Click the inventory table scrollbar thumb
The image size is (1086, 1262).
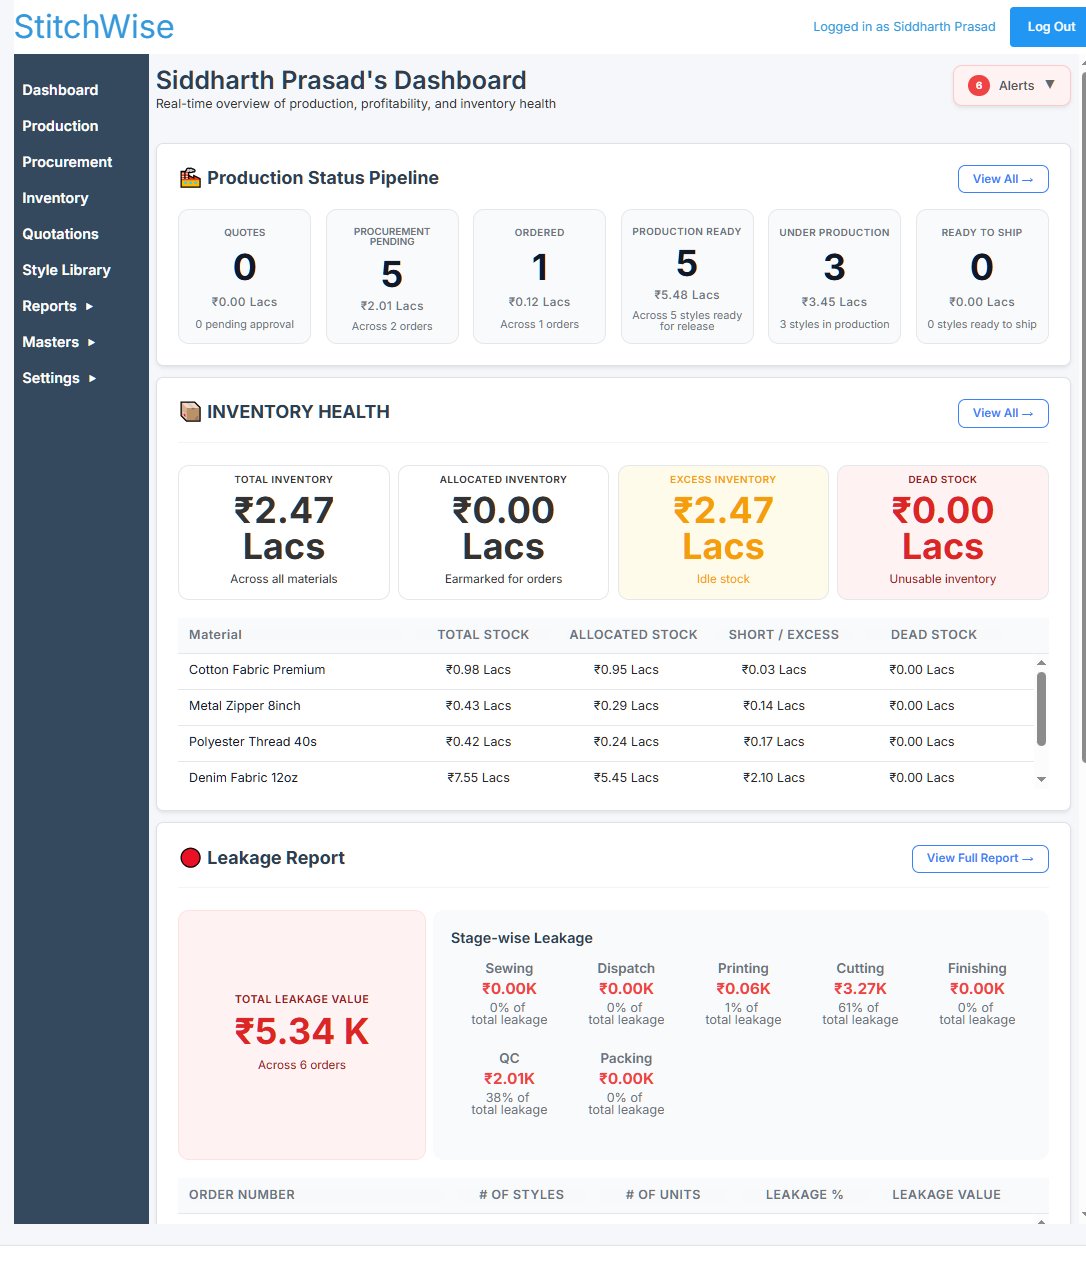pos(1041,709)
